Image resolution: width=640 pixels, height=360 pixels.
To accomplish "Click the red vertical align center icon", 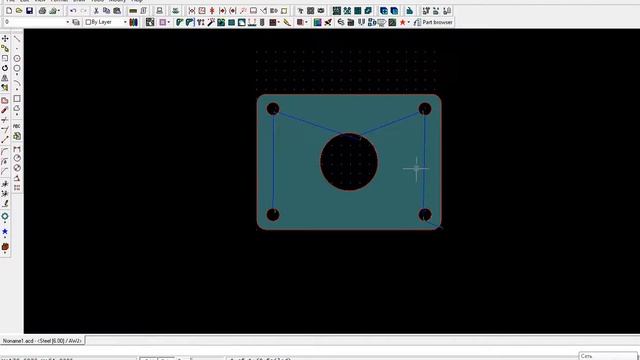I will tap(212, 11).
